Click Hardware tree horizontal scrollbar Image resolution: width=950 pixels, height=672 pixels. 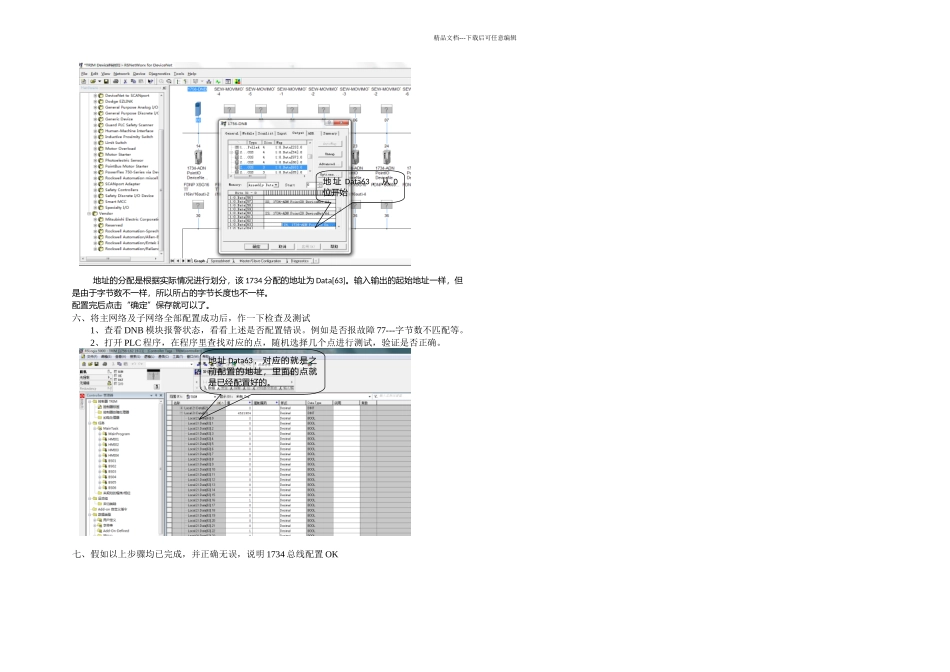pyautogui.click(x=121, y=259)
